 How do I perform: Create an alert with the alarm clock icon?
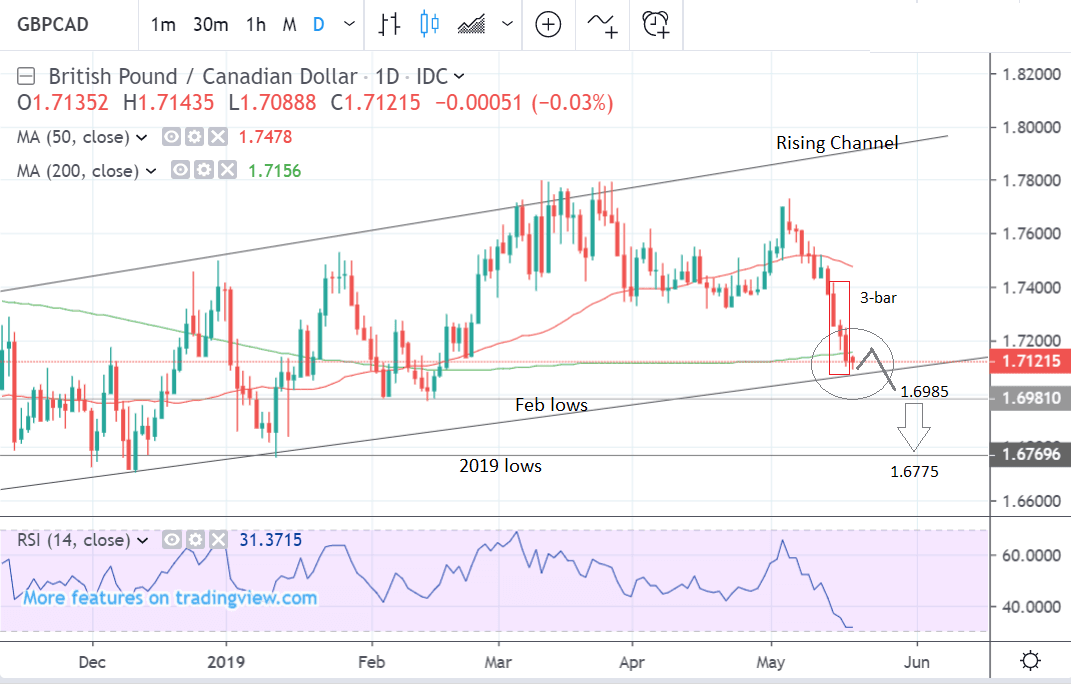[x=657, y=24]
